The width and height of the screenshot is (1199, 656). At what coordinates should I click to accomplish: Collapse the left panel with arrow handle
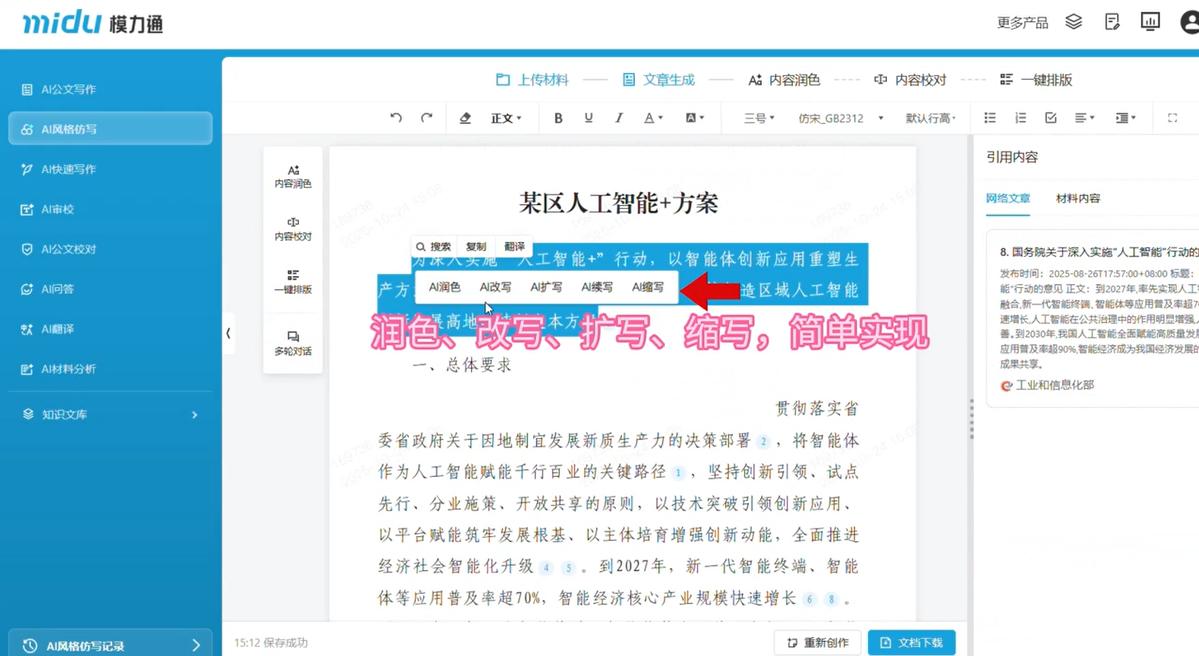(228, 333)
